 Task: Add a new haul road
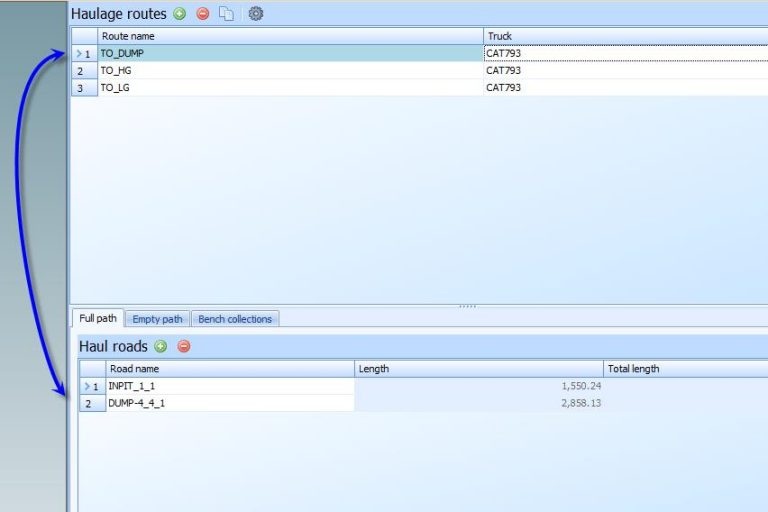point(161,347)
